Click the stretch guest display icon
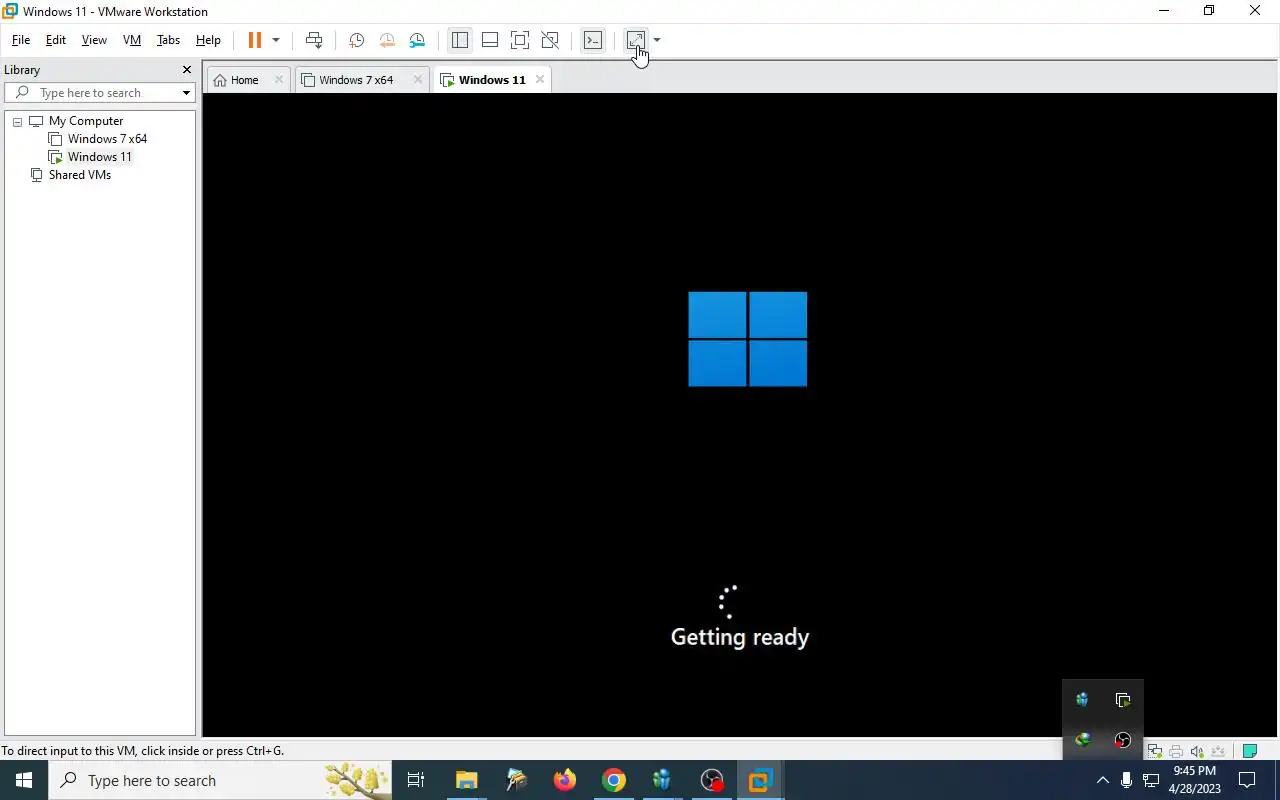Screen dimensions: 1280x800 636,40
